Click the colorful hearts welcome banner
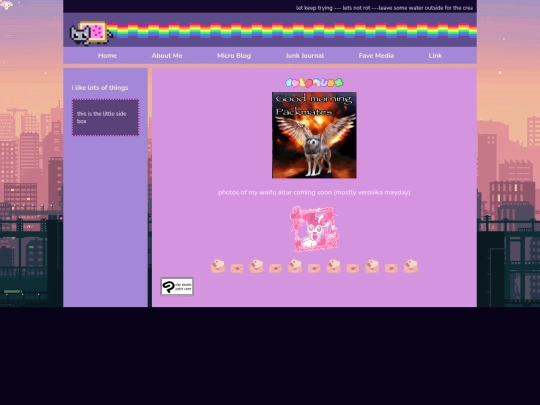Viewport: 540px width, 405px height. click(x=314, y=83)
